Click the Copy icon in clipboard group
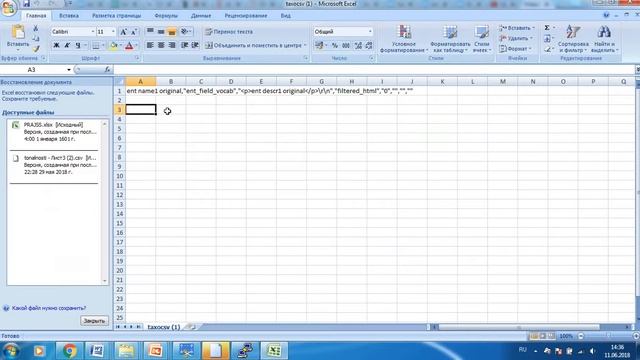 pos(36,38)
